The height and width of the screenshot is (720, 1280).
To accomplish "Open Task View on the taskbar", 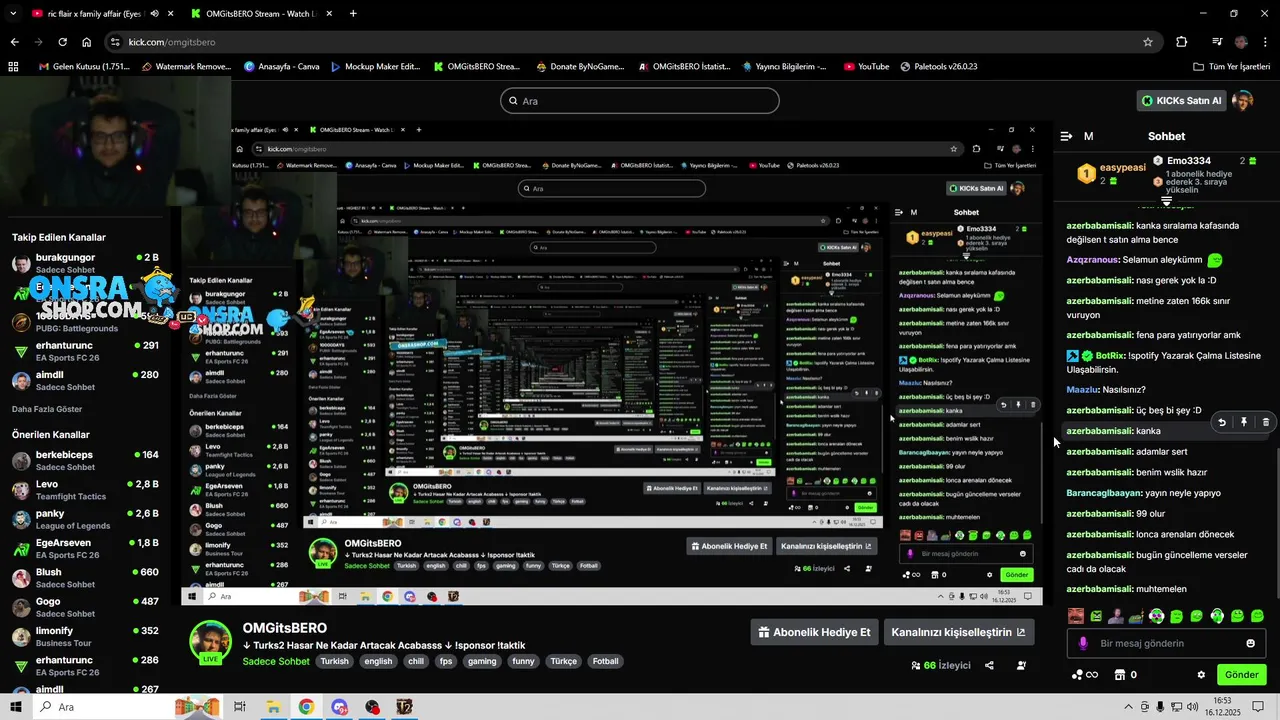I will 239,707.
